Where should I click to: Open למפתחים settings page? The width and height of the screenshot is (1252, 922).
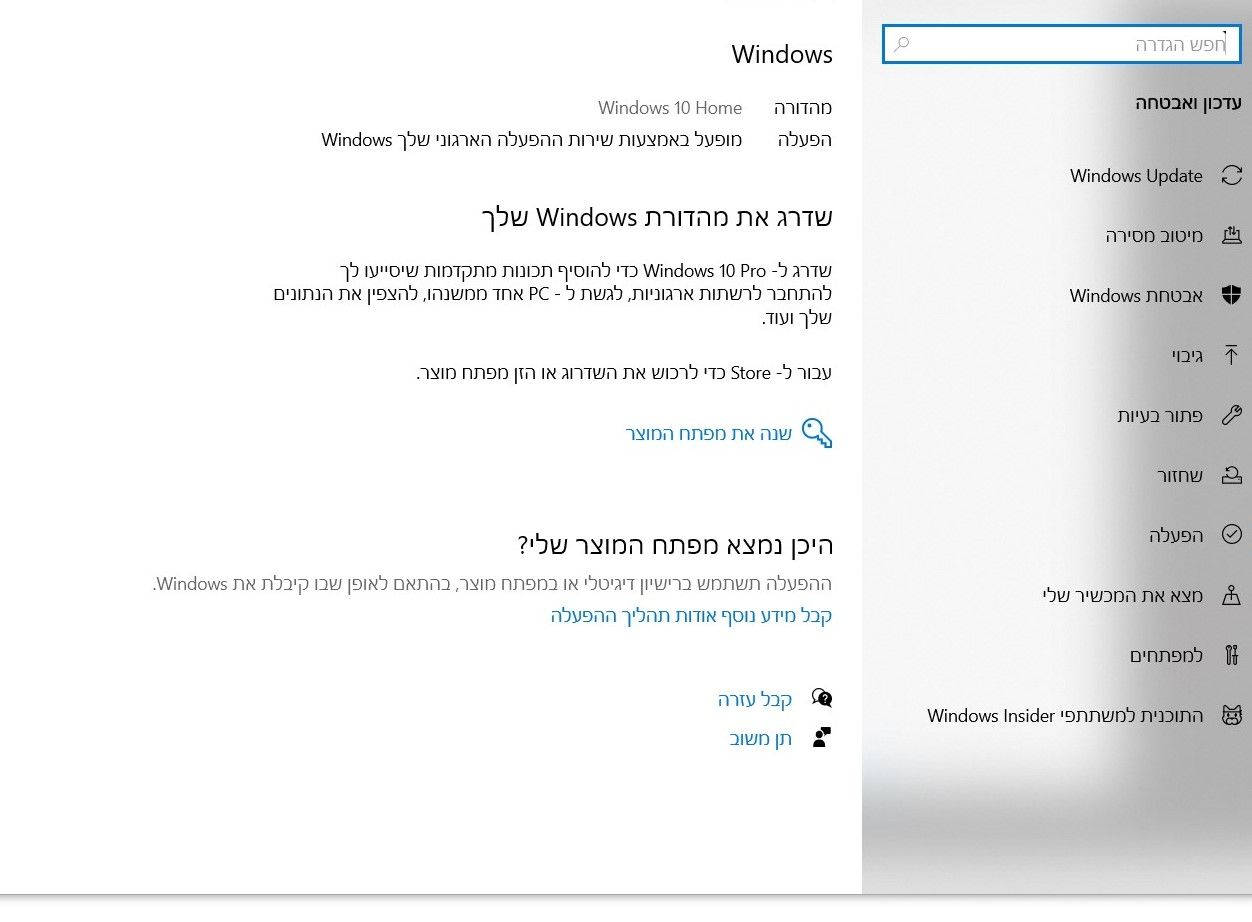(x=1166, y=655)
